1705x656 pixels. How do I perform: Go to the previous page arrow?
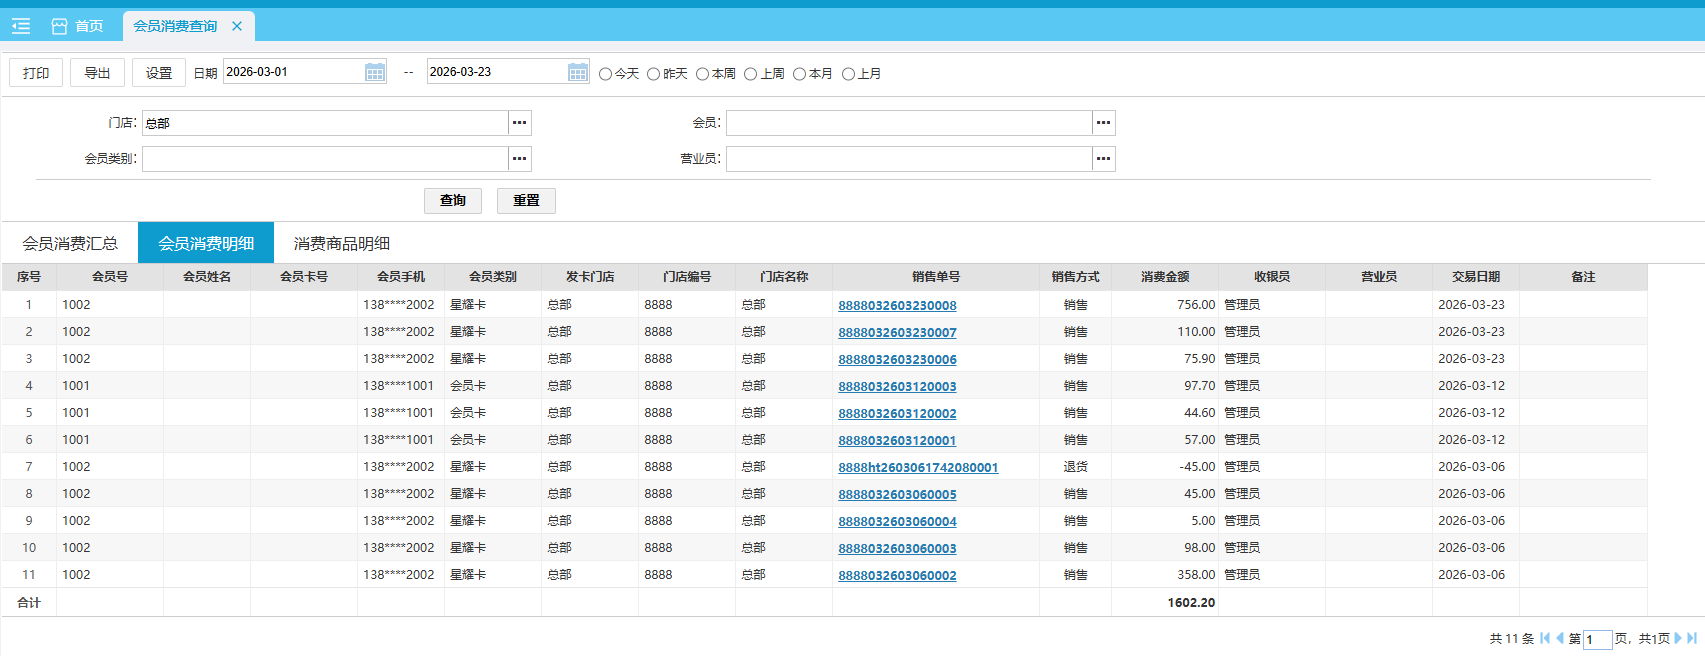[1559, 638]
